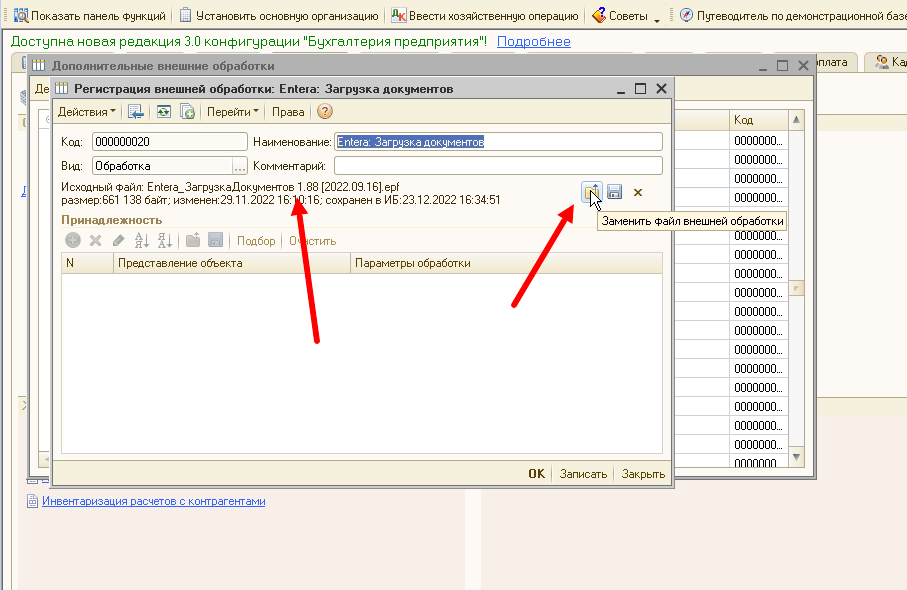Open Путеводитель по демонстрационной базе
Viewport: 907px width, 590px height.
point(792,16)
